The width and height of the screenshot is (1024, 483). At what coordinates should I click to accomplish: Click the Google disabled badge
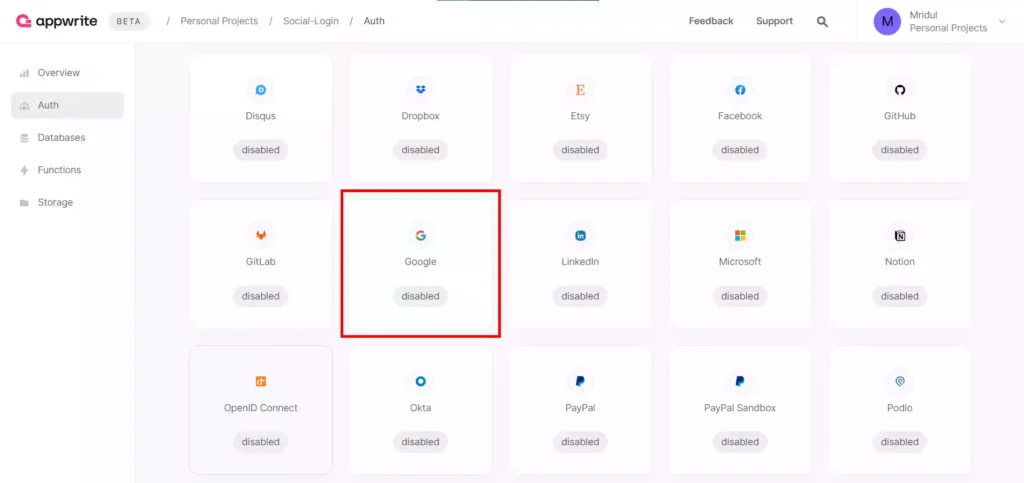point(421,296)
